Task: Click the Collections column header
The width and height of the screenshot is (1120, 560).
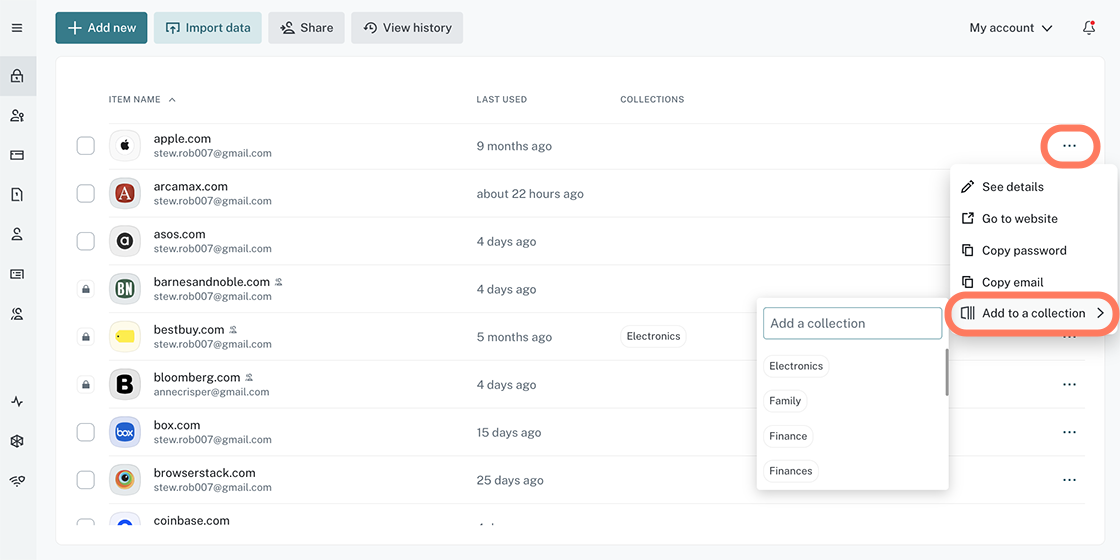Action: pos(652,99)
